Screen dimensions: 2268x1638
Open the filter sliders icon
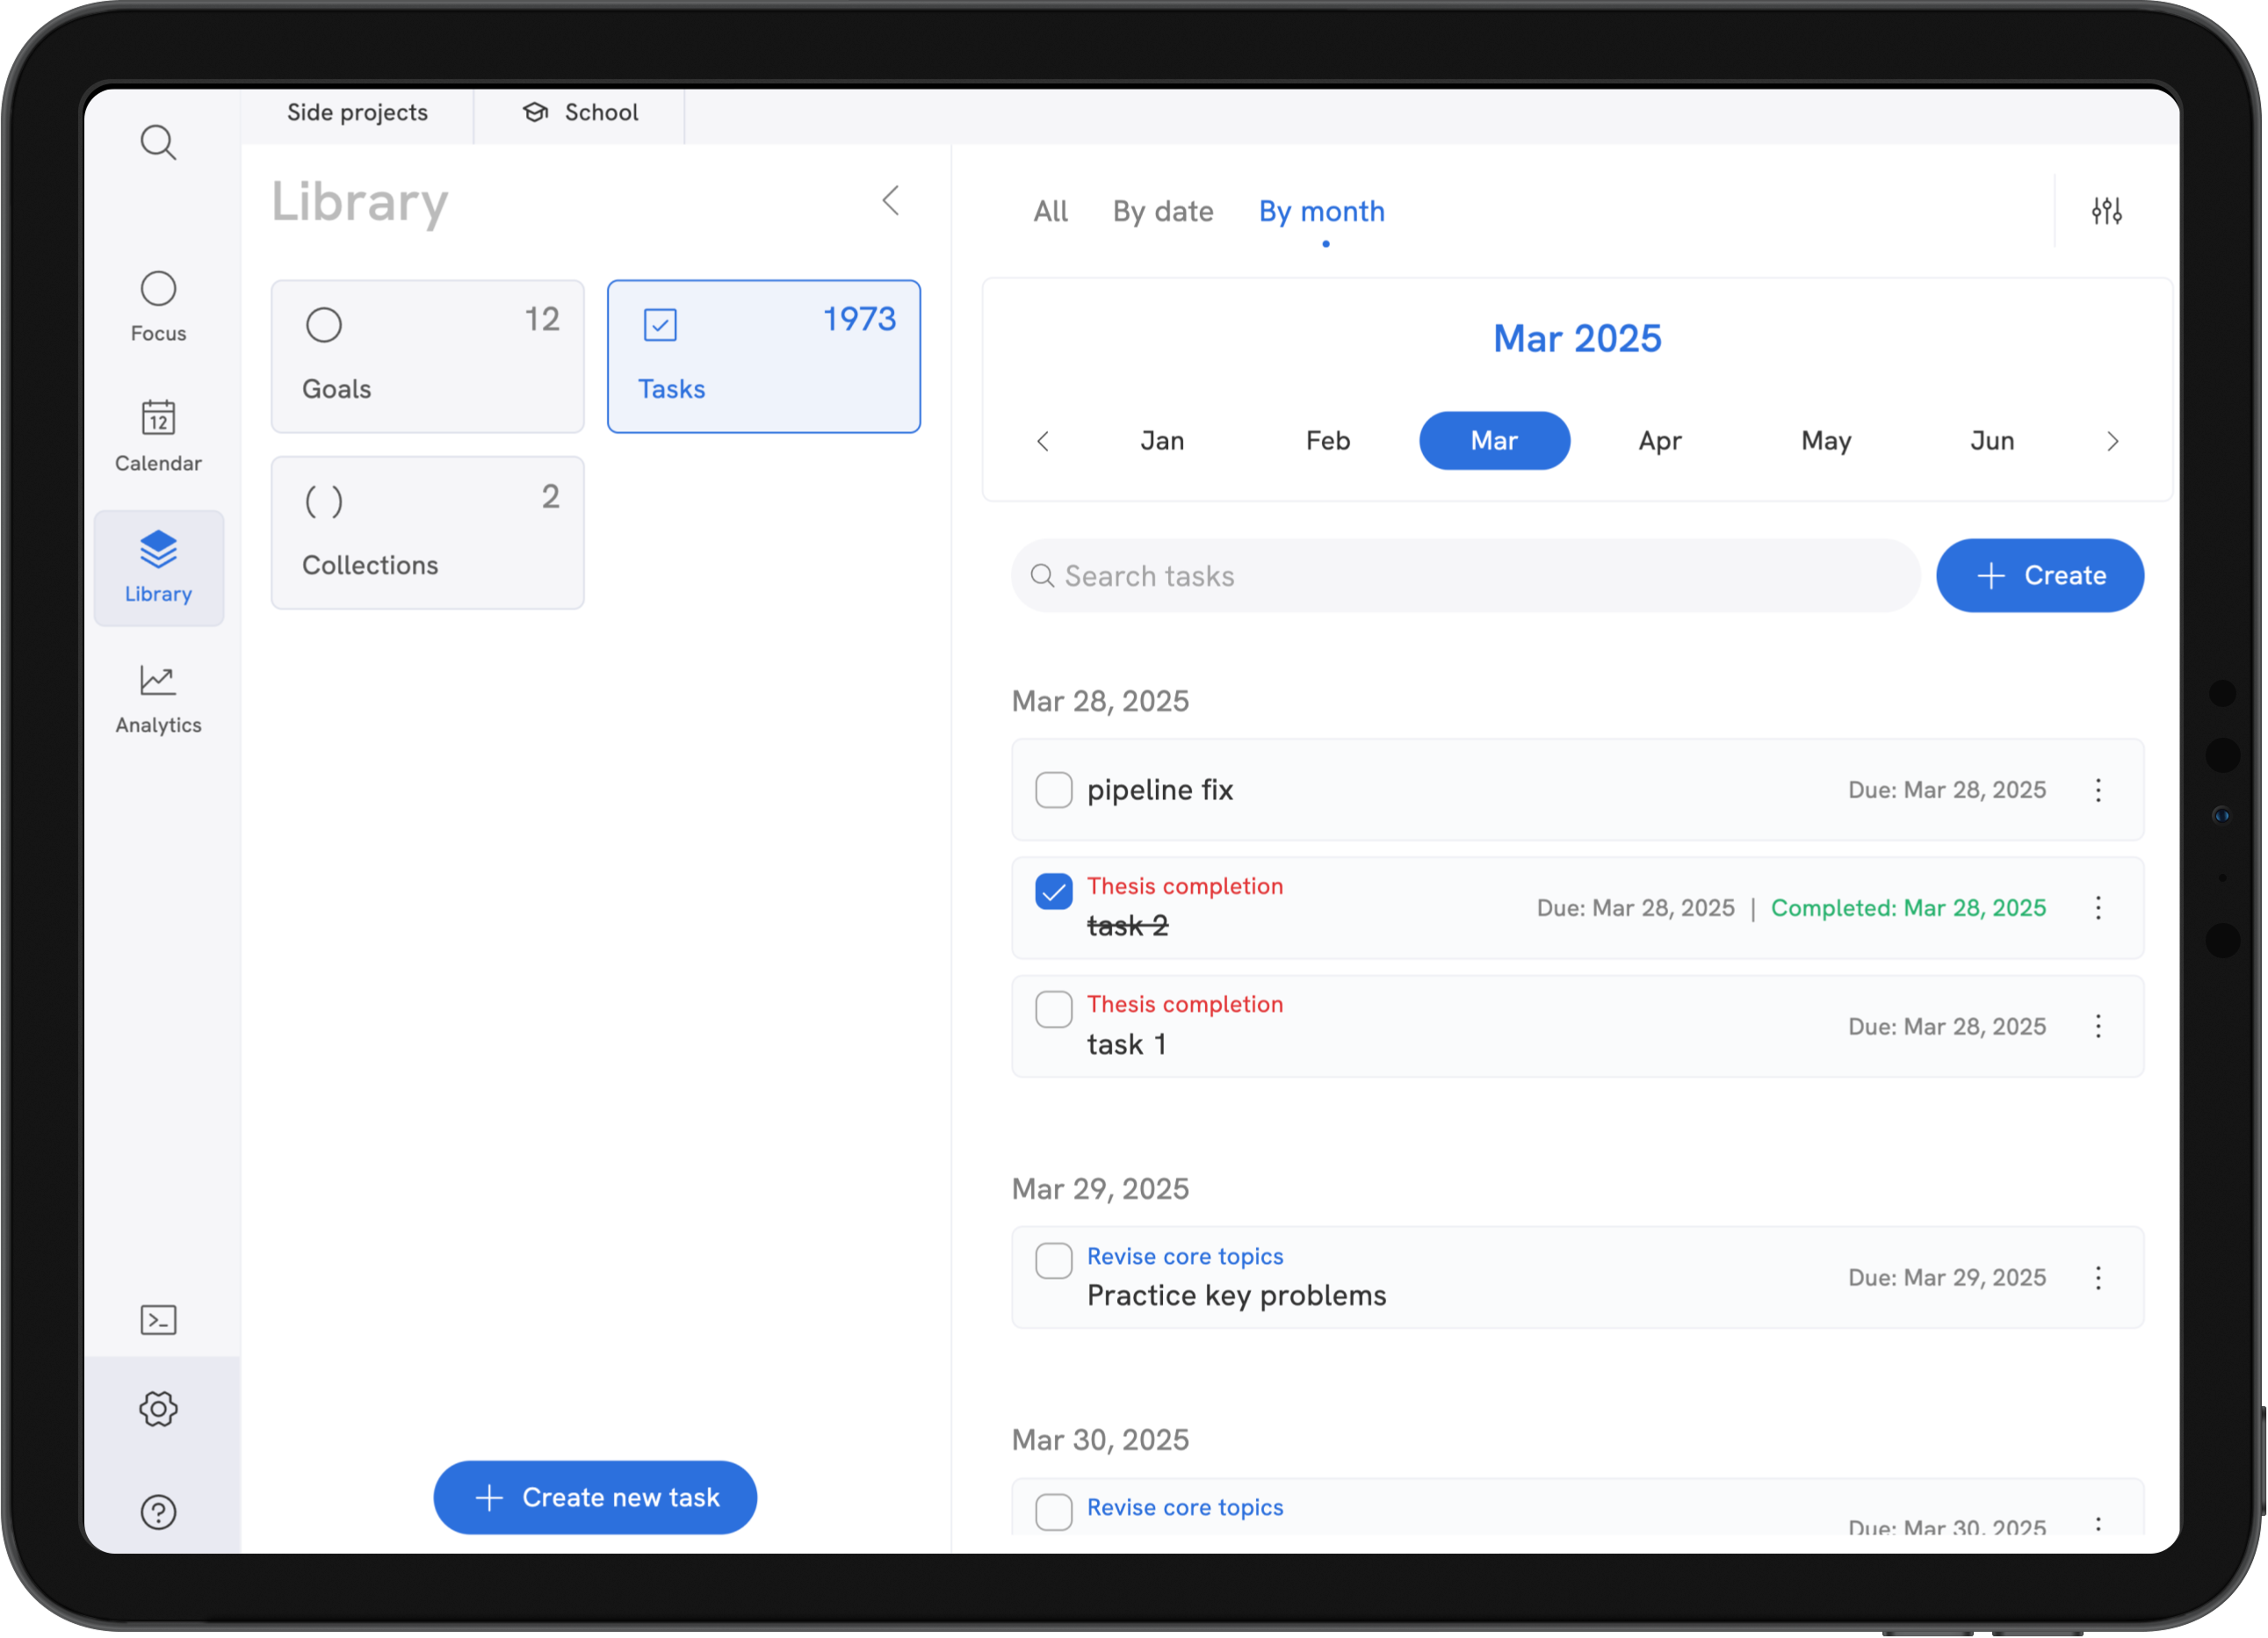[2106, 211]
